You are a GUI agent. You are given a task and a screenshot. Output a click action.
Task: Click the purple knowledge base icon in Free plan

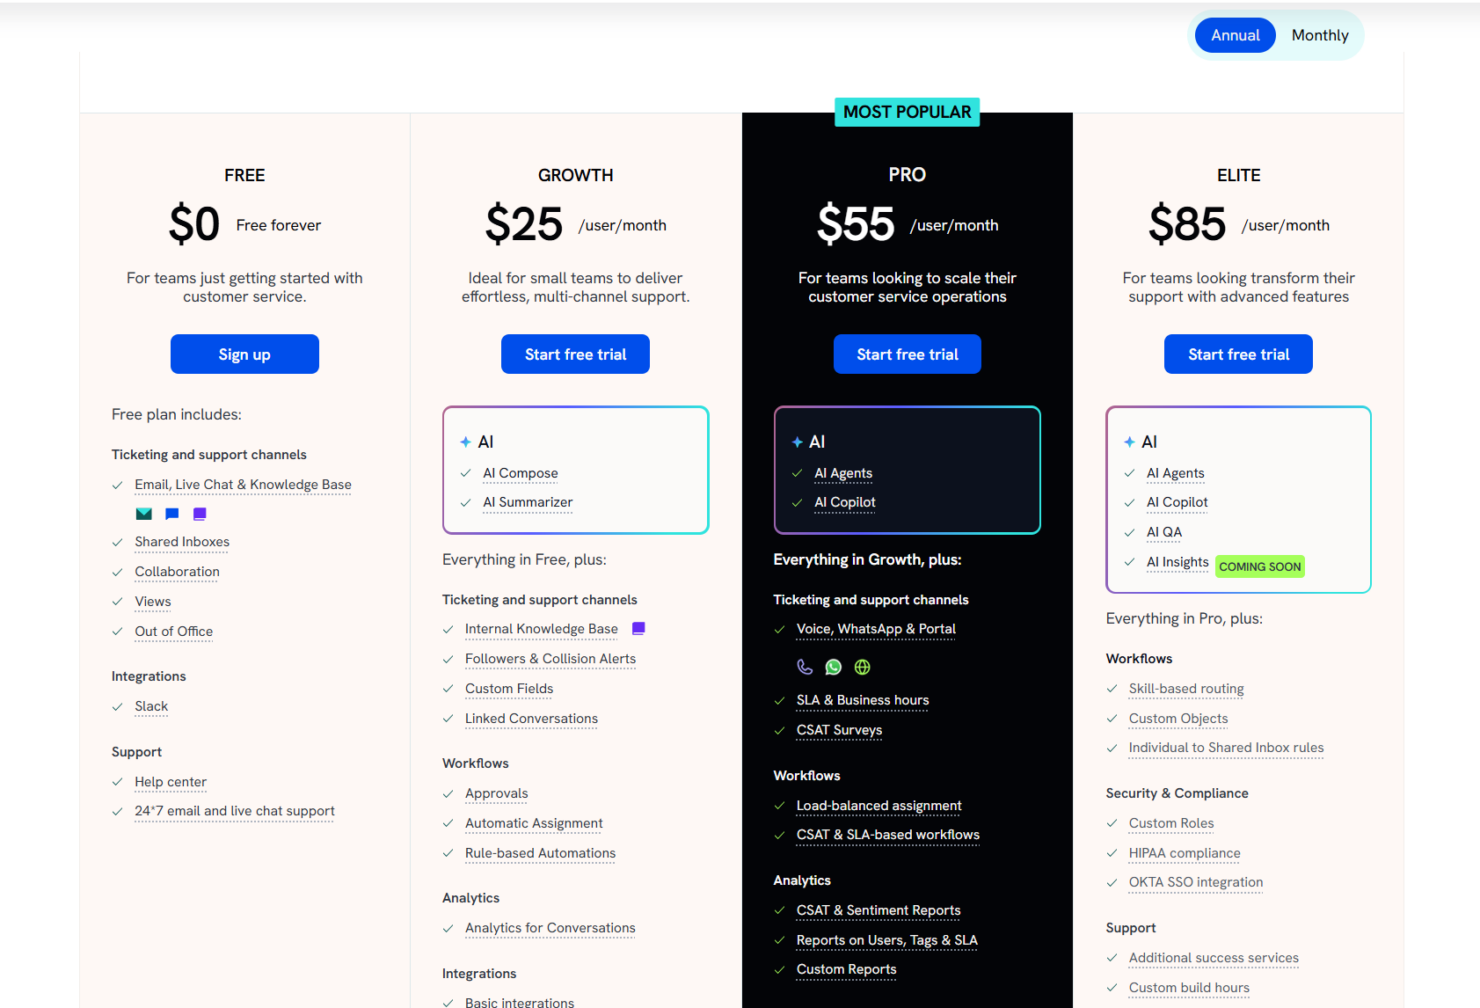(x=199, y=513)
